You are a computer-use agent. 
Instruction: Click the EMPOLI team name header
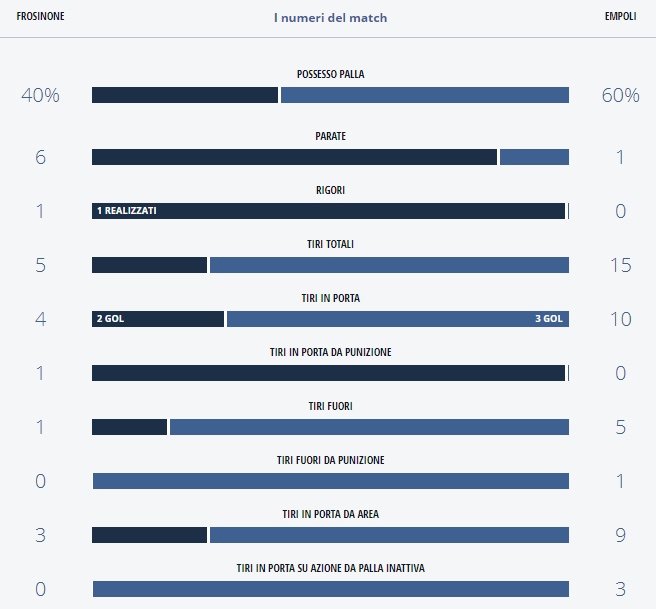click(620, 17)
